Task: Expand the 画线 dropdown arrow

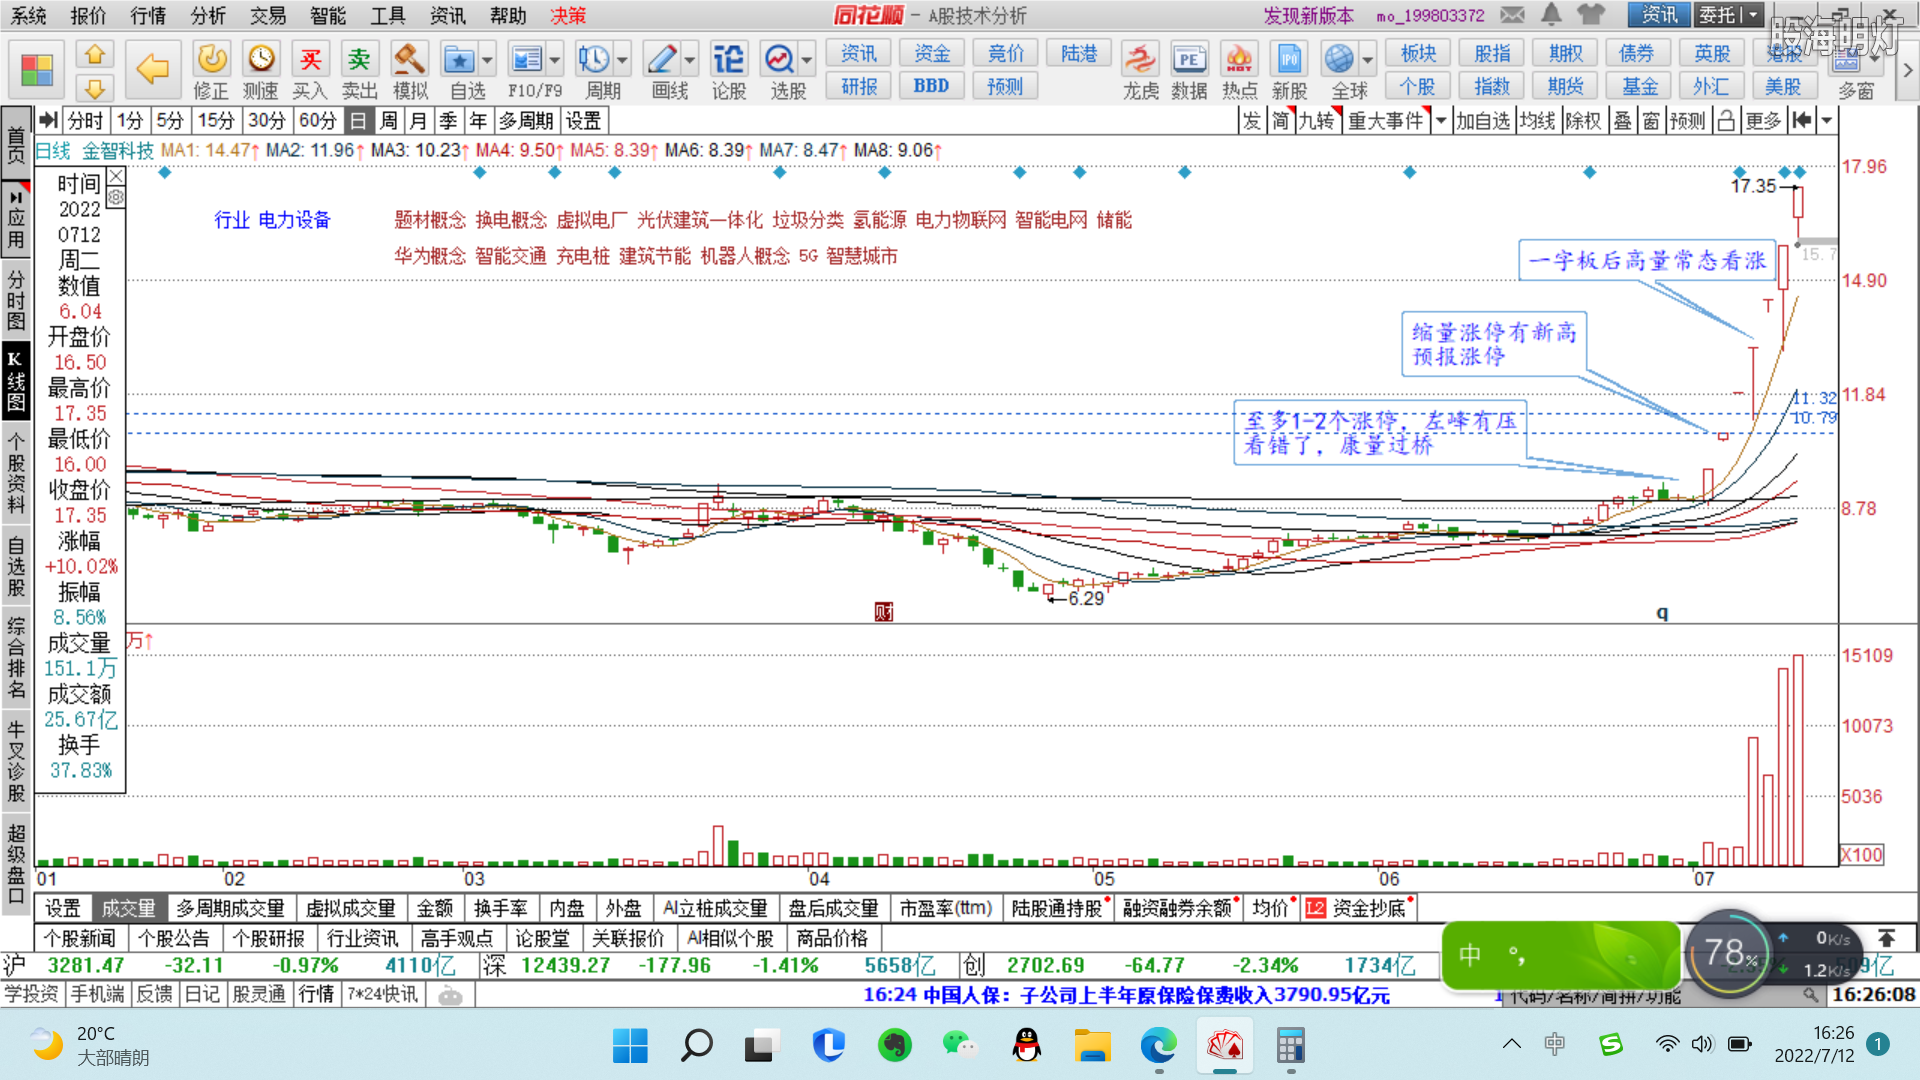Action: click(x=690, y=60)
